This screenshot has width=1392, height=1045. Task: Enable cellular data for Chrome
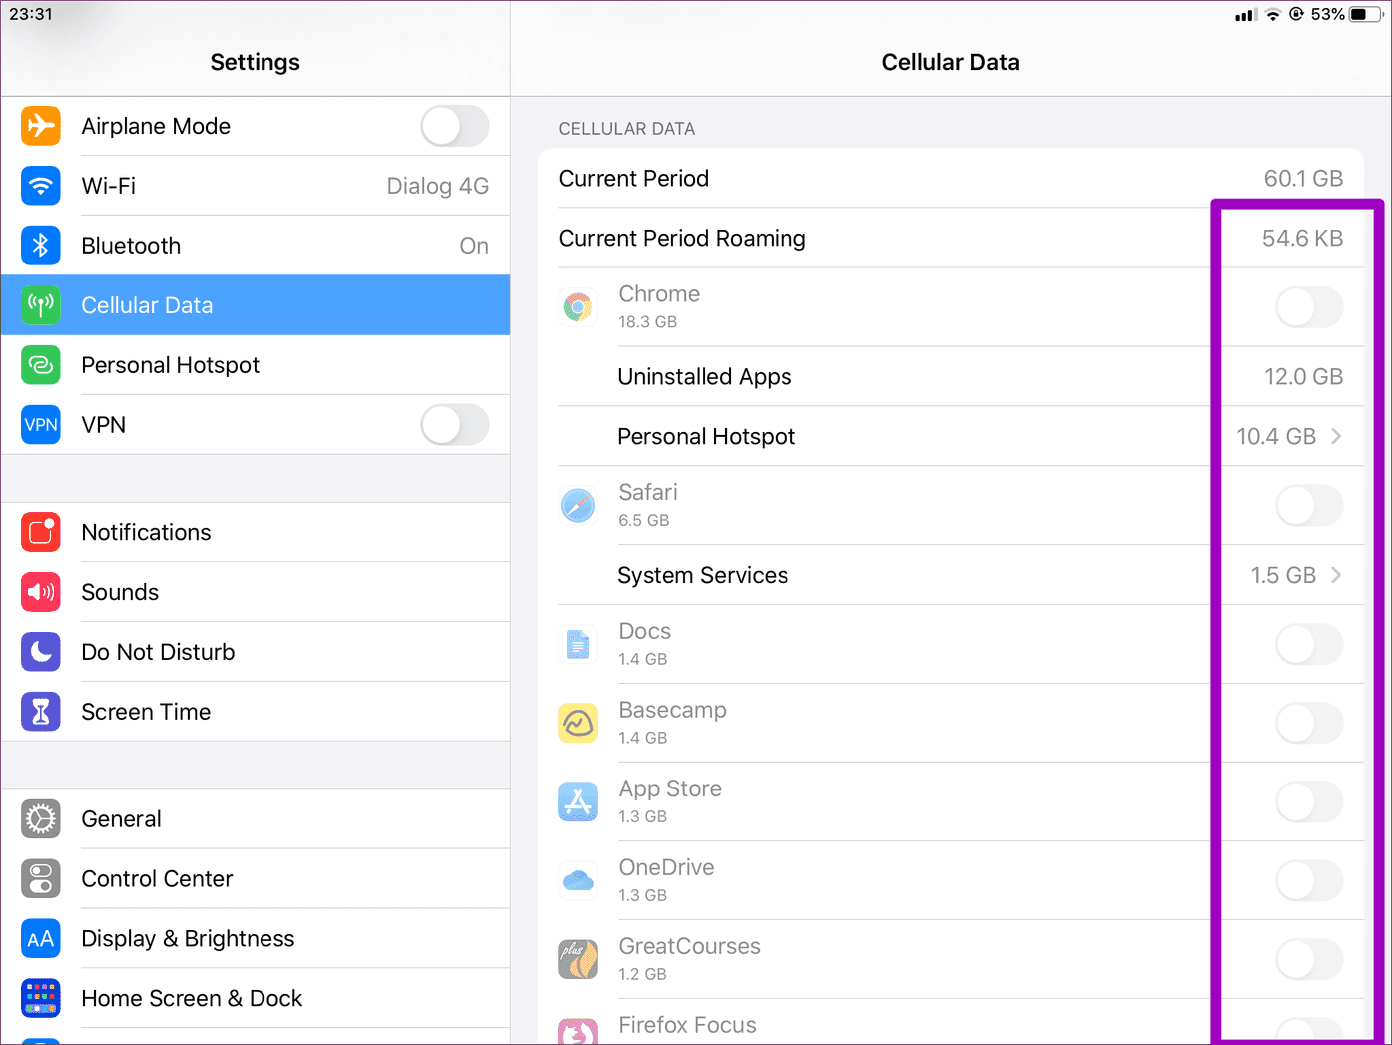1309,307
